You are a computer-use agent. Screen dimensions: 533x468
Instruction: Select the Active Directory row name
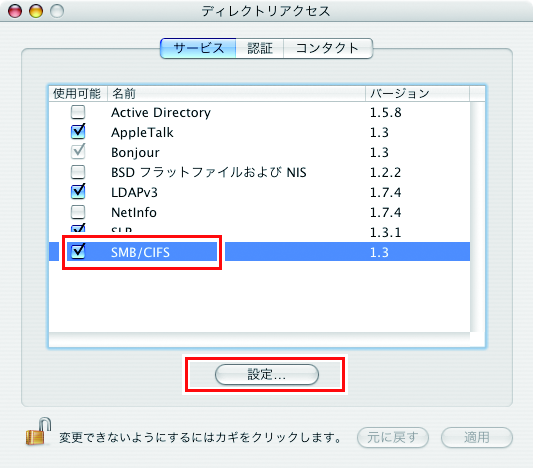point(161,112)
